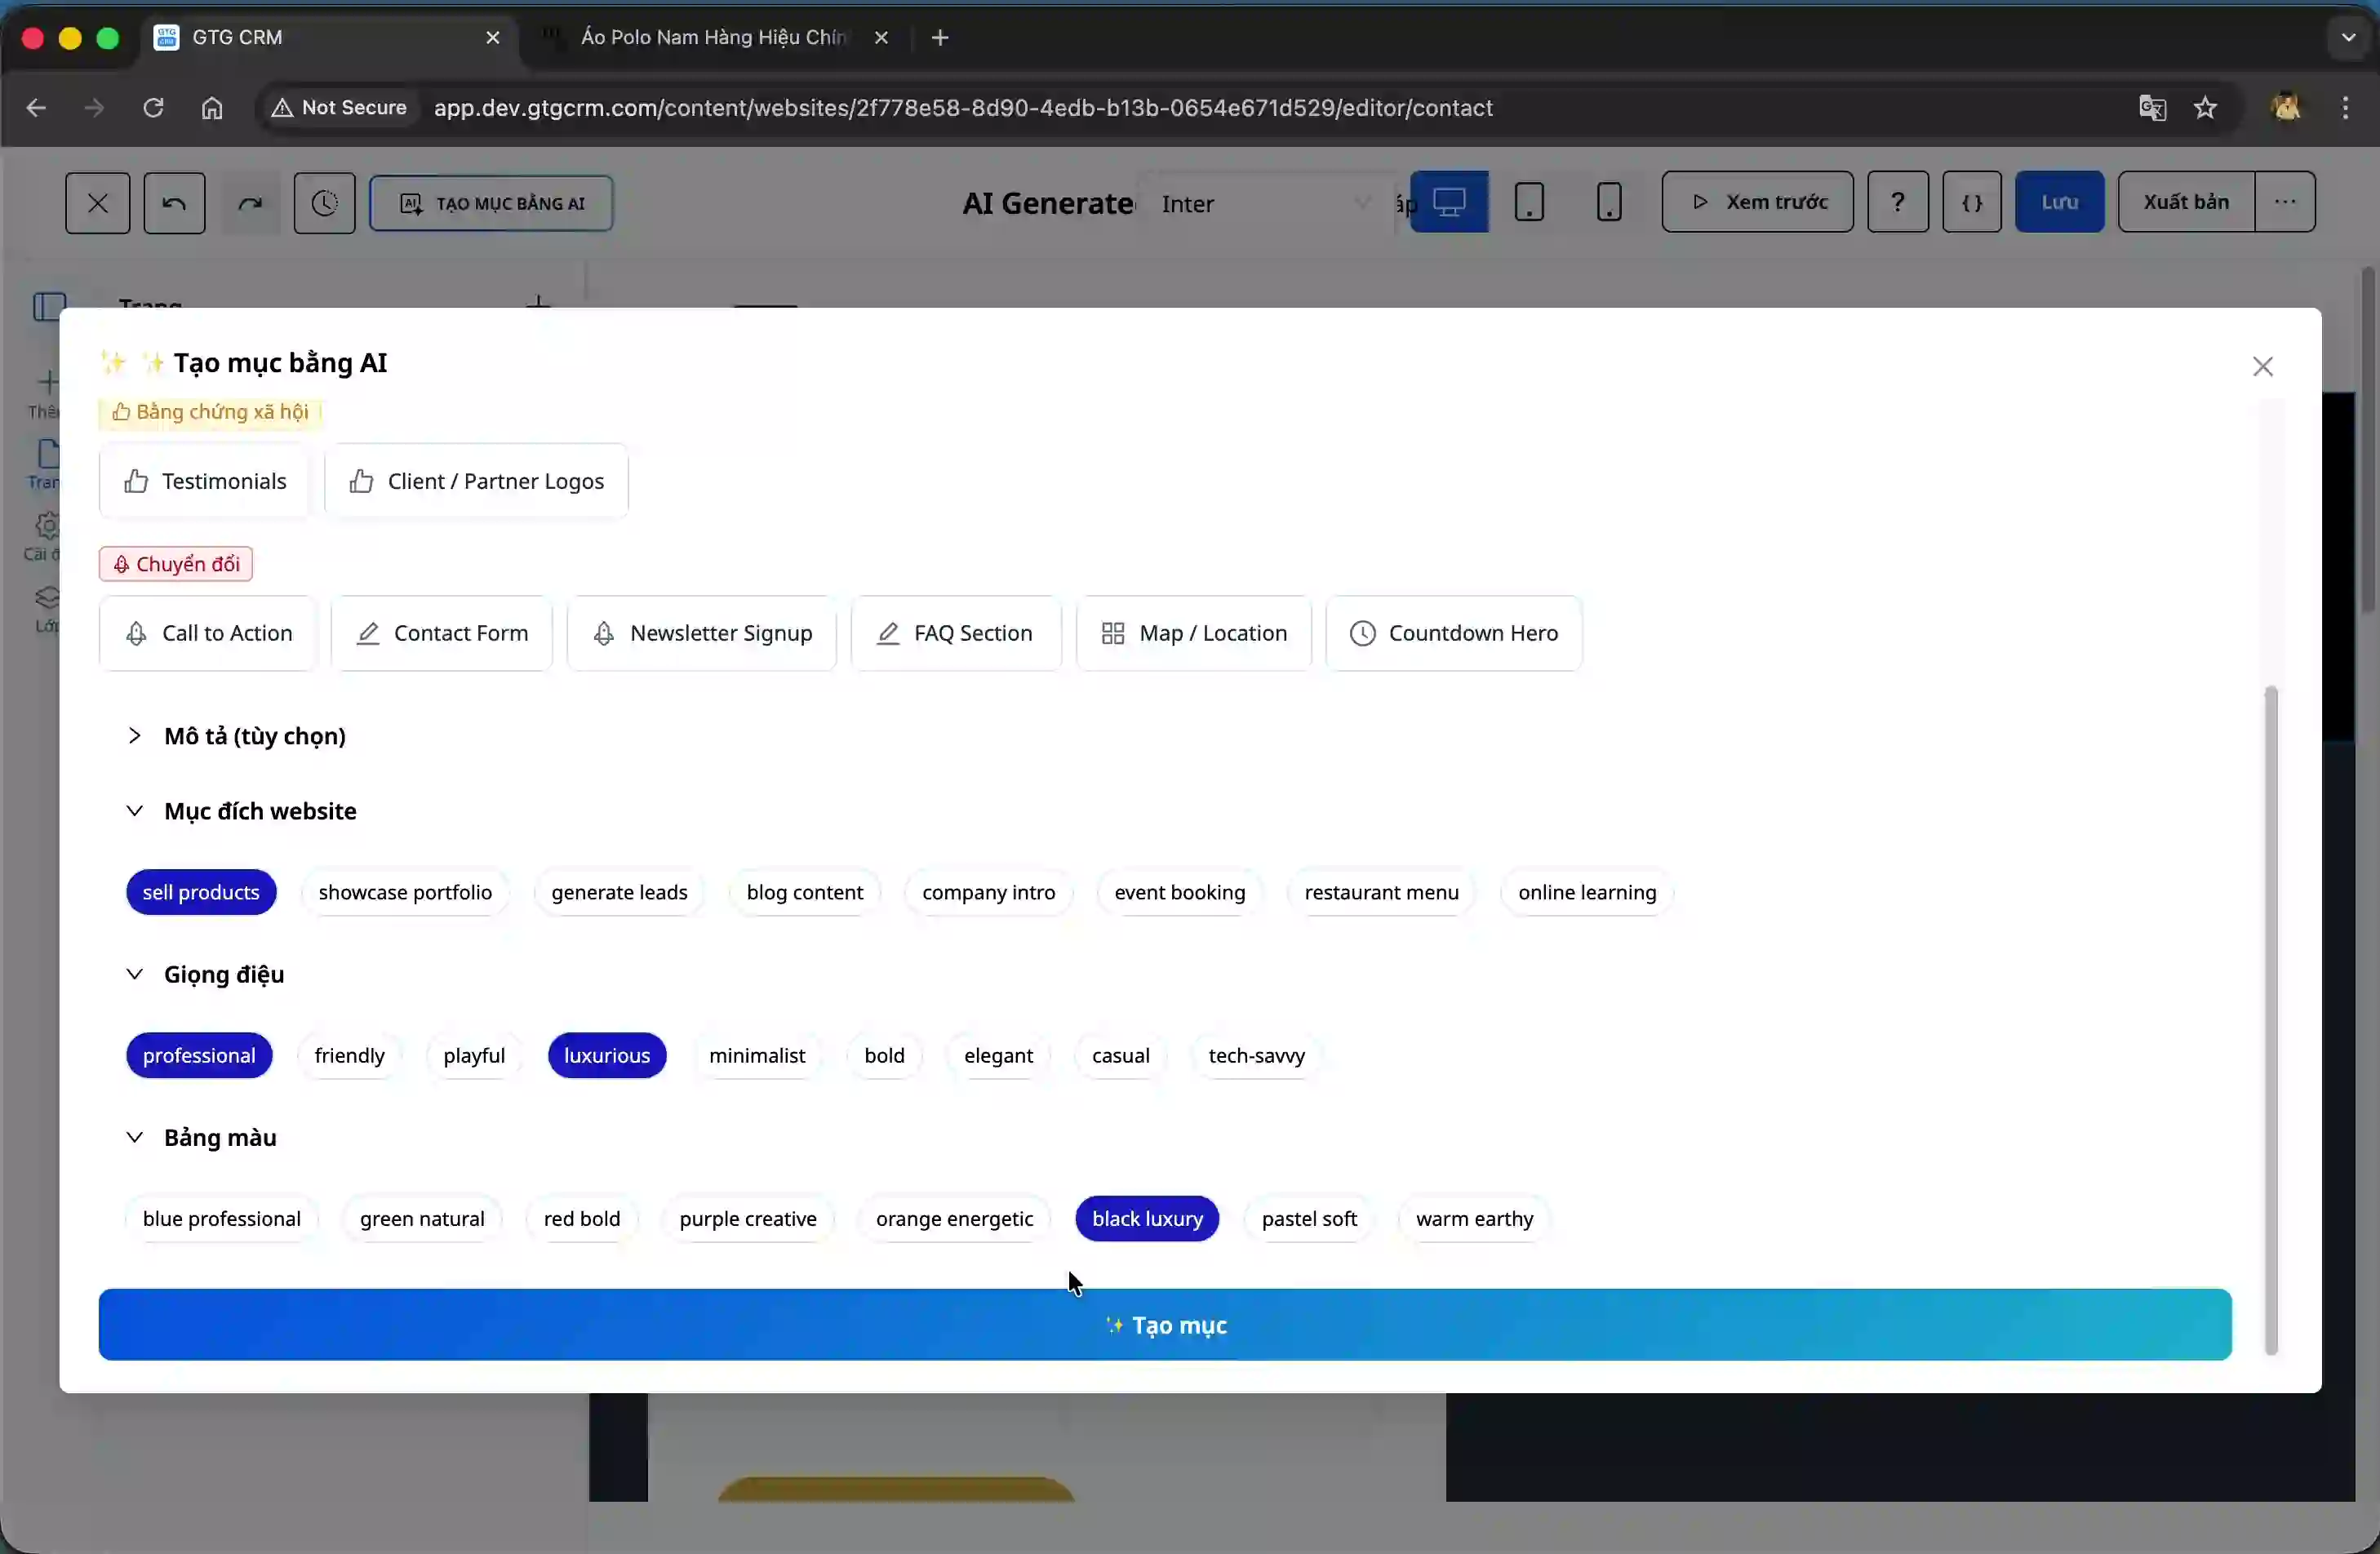2380x1554 pixels.
Task: Switch to mobile phone preview icon
Action: [x=1608, y=202]
